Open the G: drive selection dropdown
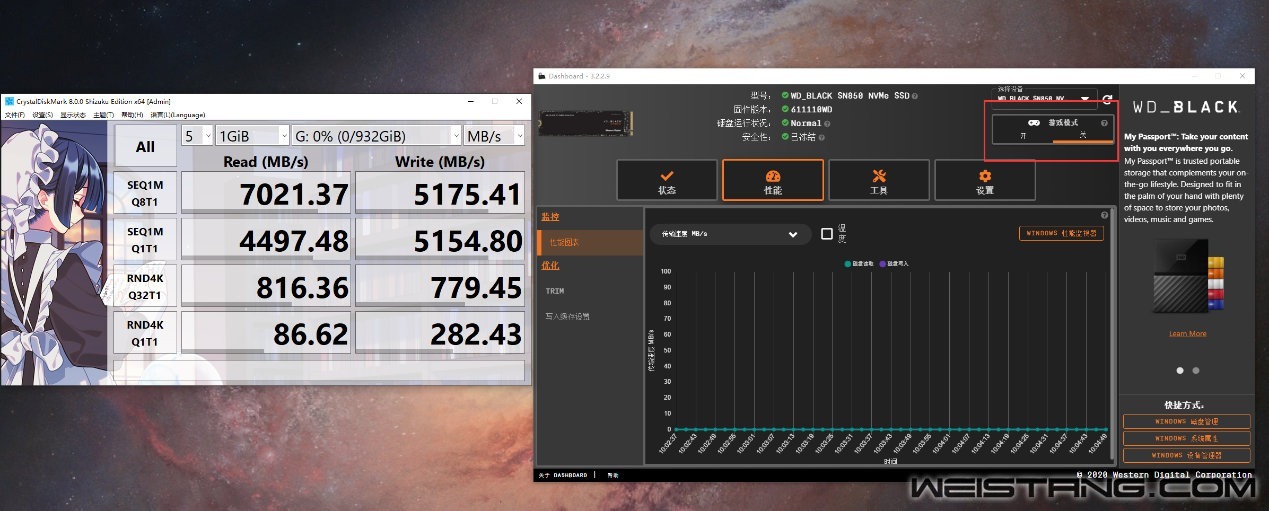The height and width of the screenshot is (511, 1269). click(376, 135)
